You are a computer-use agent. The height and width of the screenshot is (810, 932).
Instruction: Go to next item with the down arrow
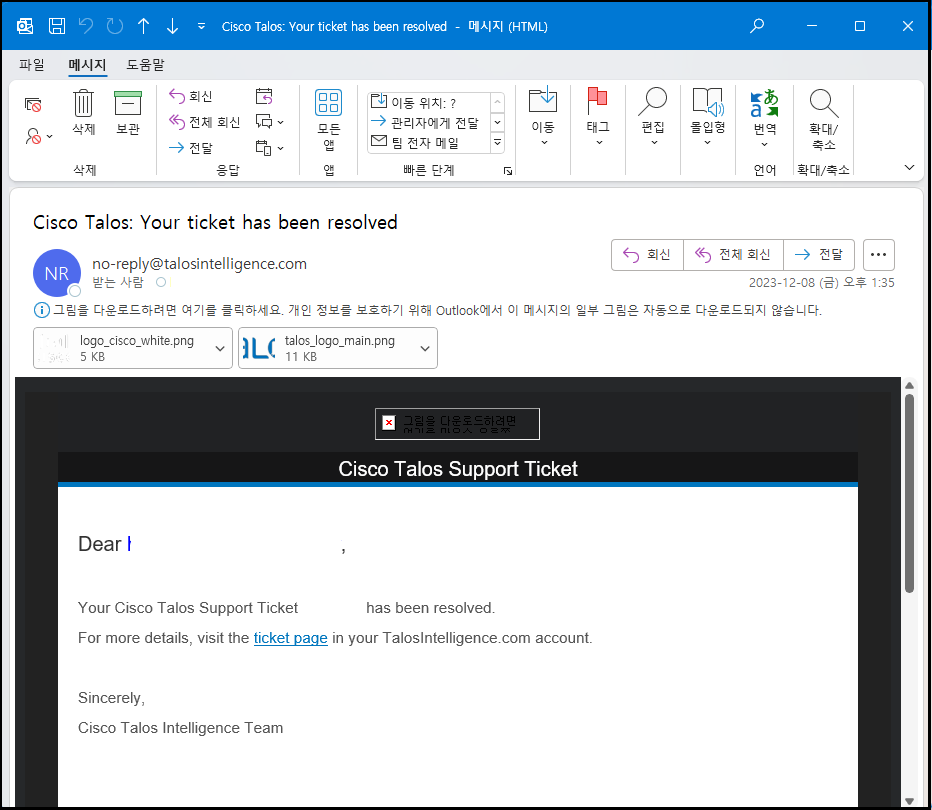coord(172,26)
